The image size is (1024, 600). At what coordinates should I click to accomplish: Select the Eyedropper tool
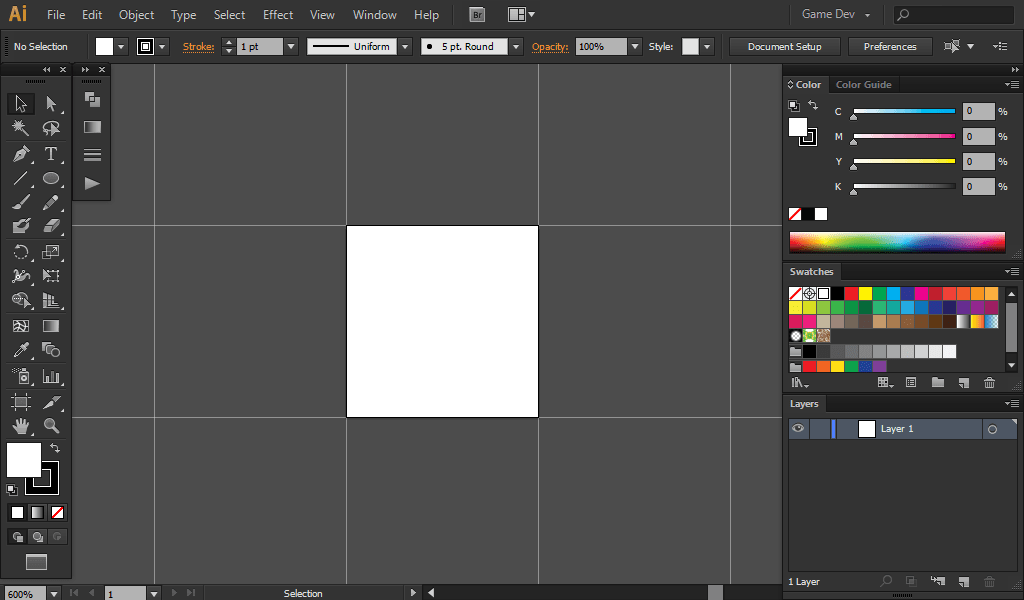coord(20,351)
